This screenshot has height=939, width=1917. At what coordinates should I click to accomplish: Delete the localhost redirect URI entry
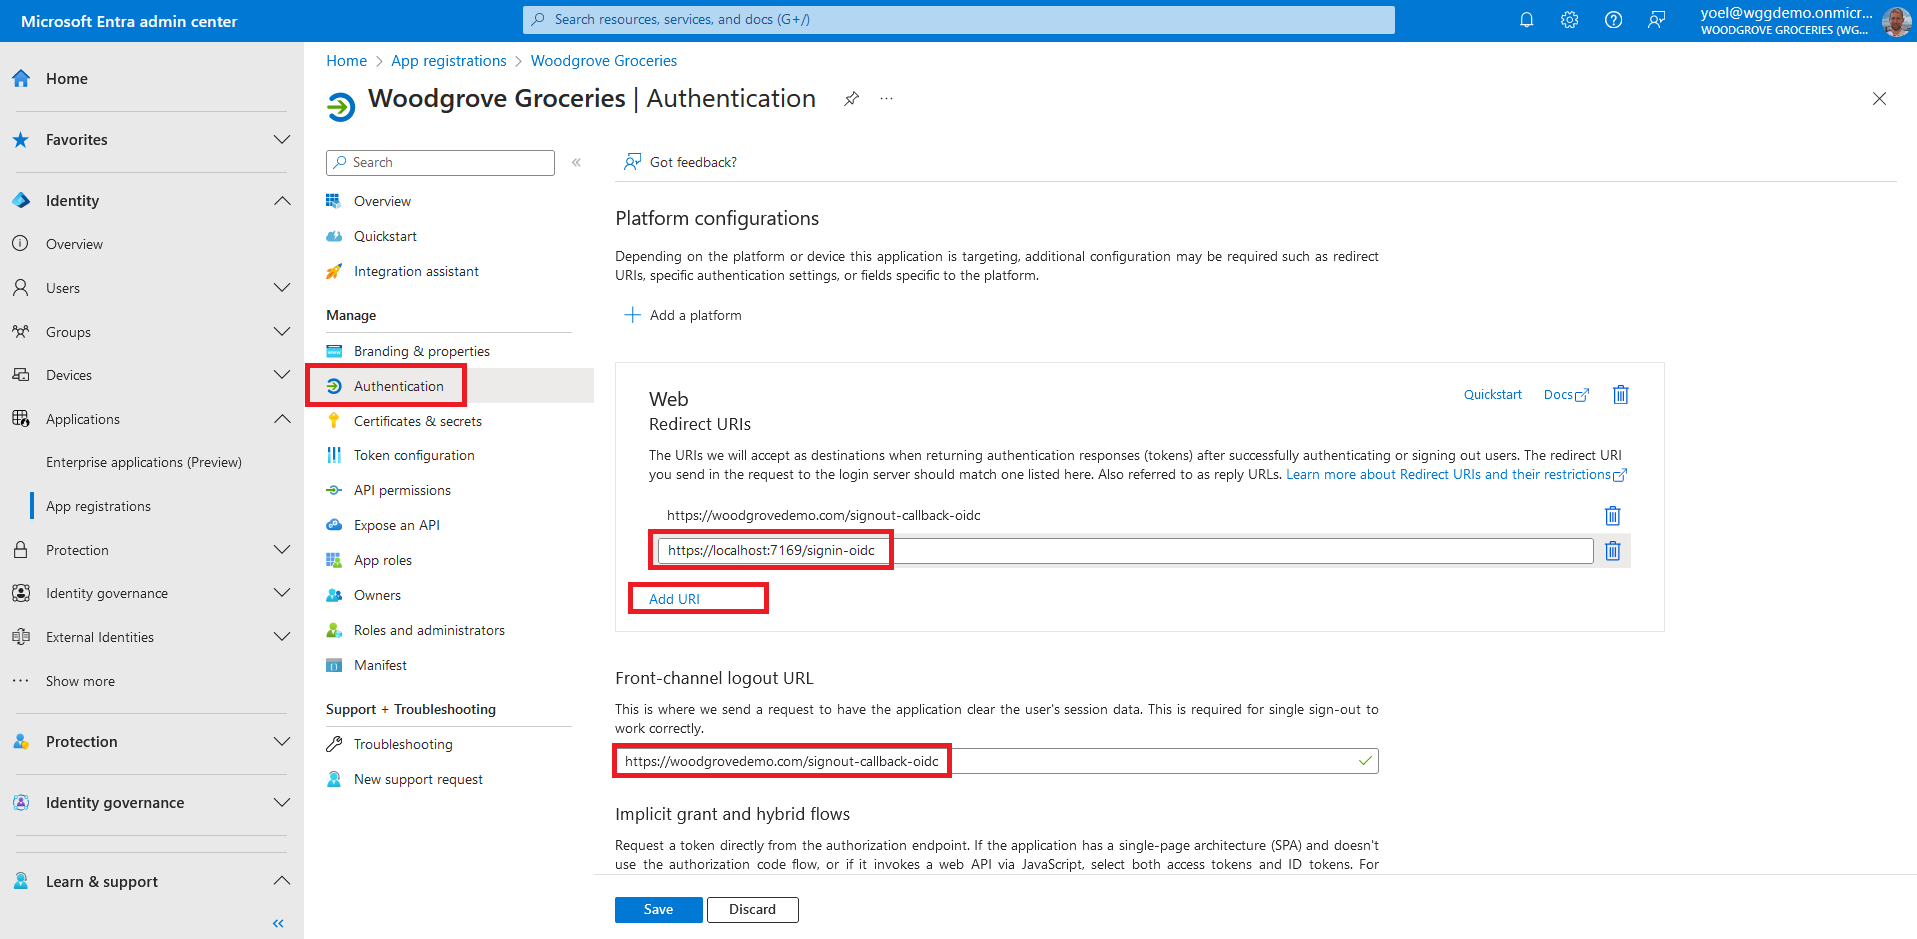[1612, 551]
